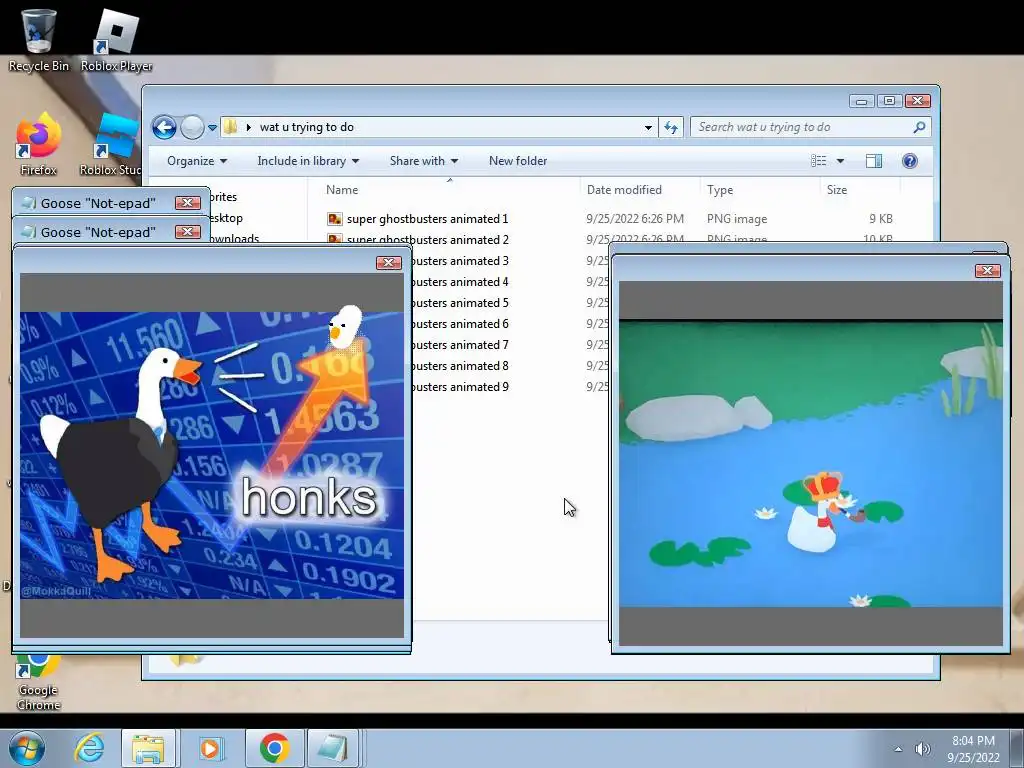This screenshot has width=1024, height=768.
Task: Switch to Windows Explorer taskbar button
Action: [x=148, y=748]
